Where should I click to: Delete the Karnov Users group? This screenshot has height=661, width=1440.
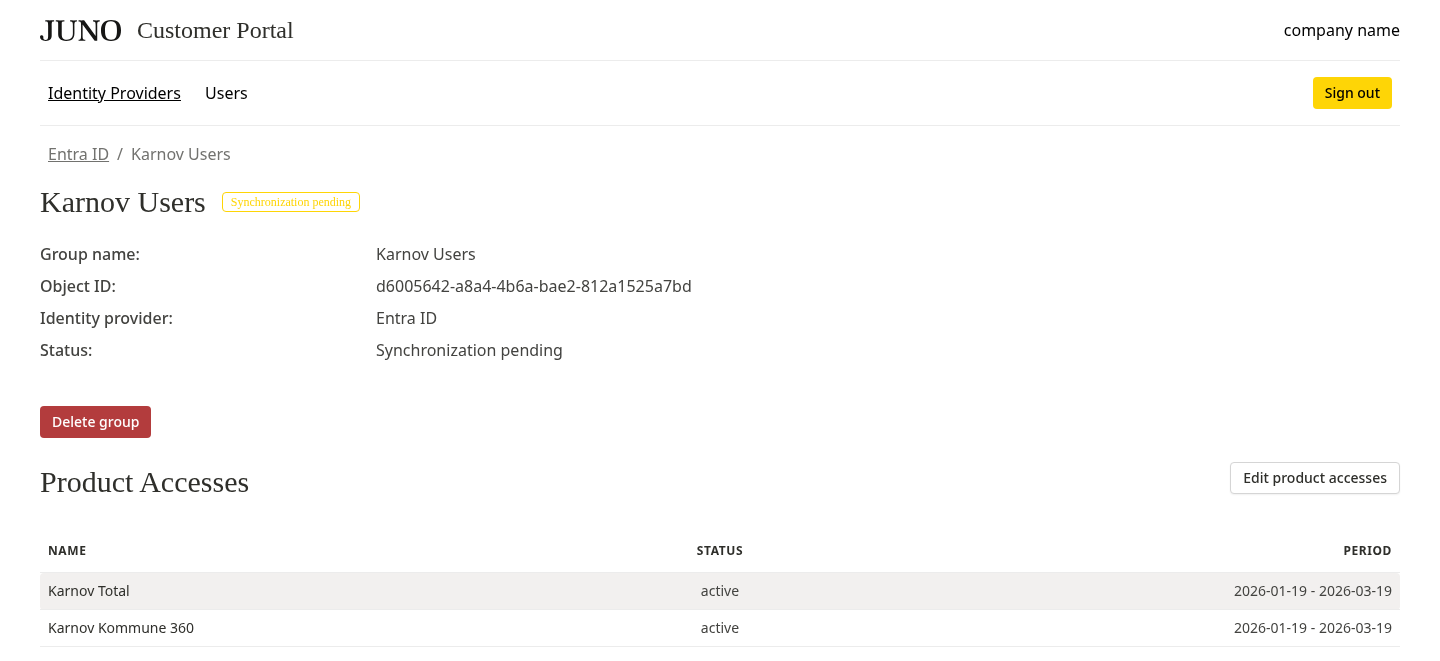pos(95,421)
